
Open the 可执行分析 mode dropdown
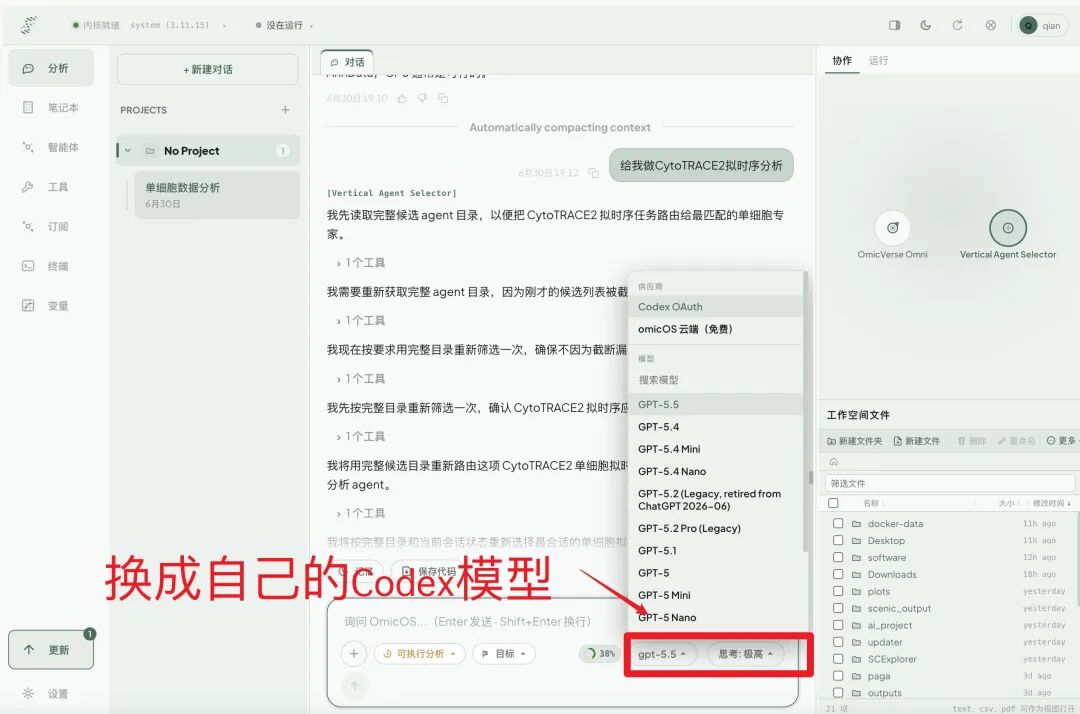pos(419,654)
